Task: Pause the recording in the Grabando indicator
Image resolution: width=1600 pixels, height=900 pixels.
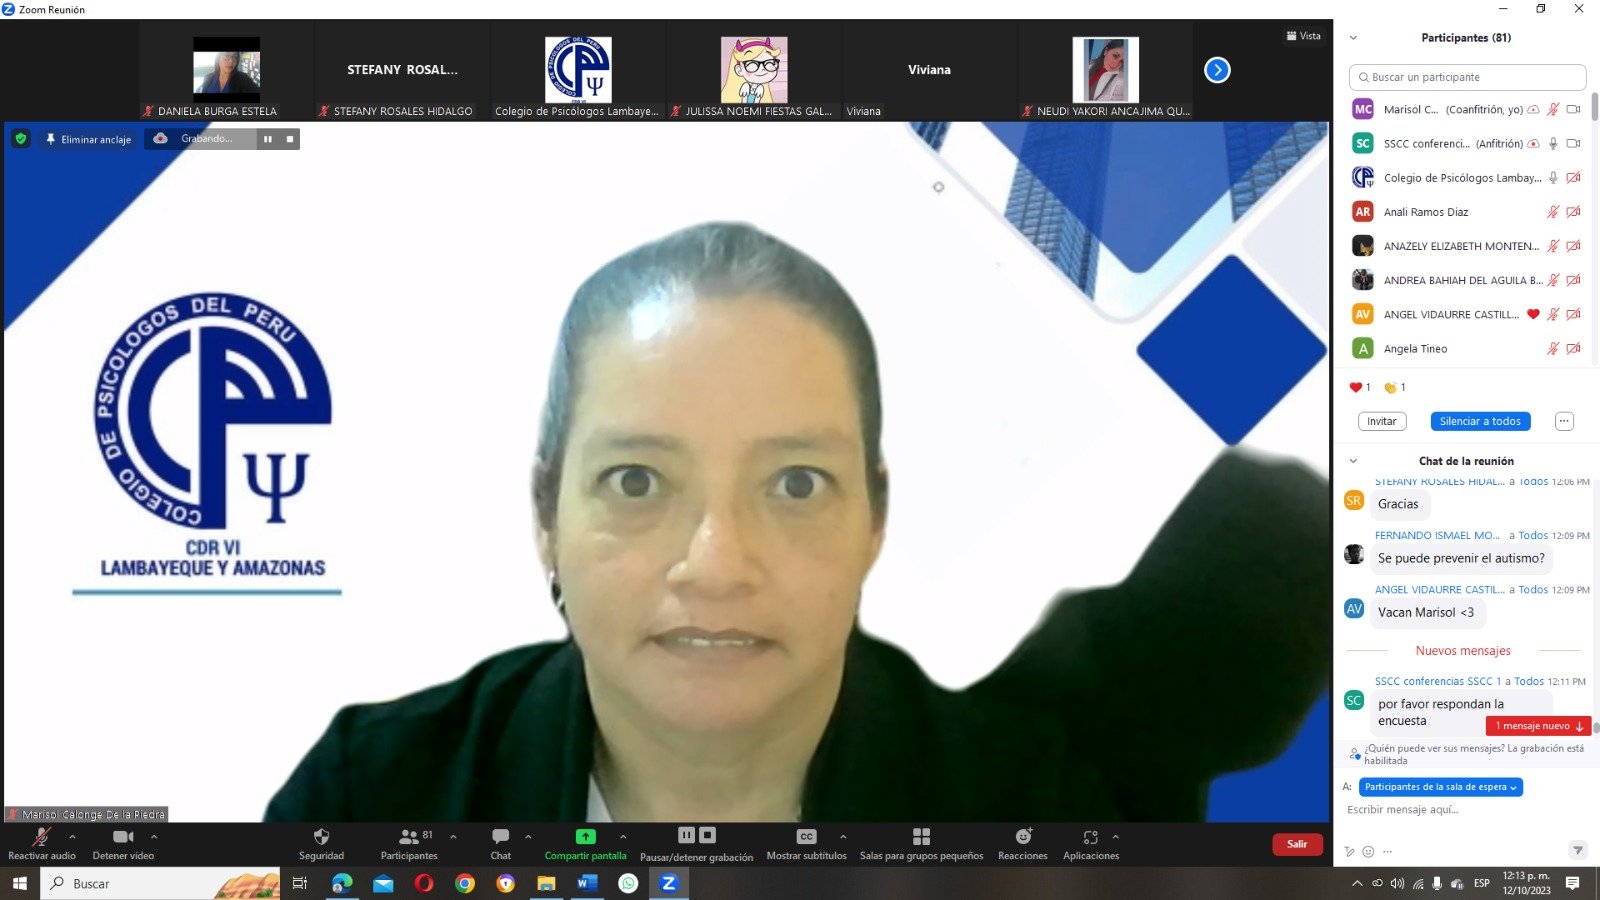Action: [268, 139]
